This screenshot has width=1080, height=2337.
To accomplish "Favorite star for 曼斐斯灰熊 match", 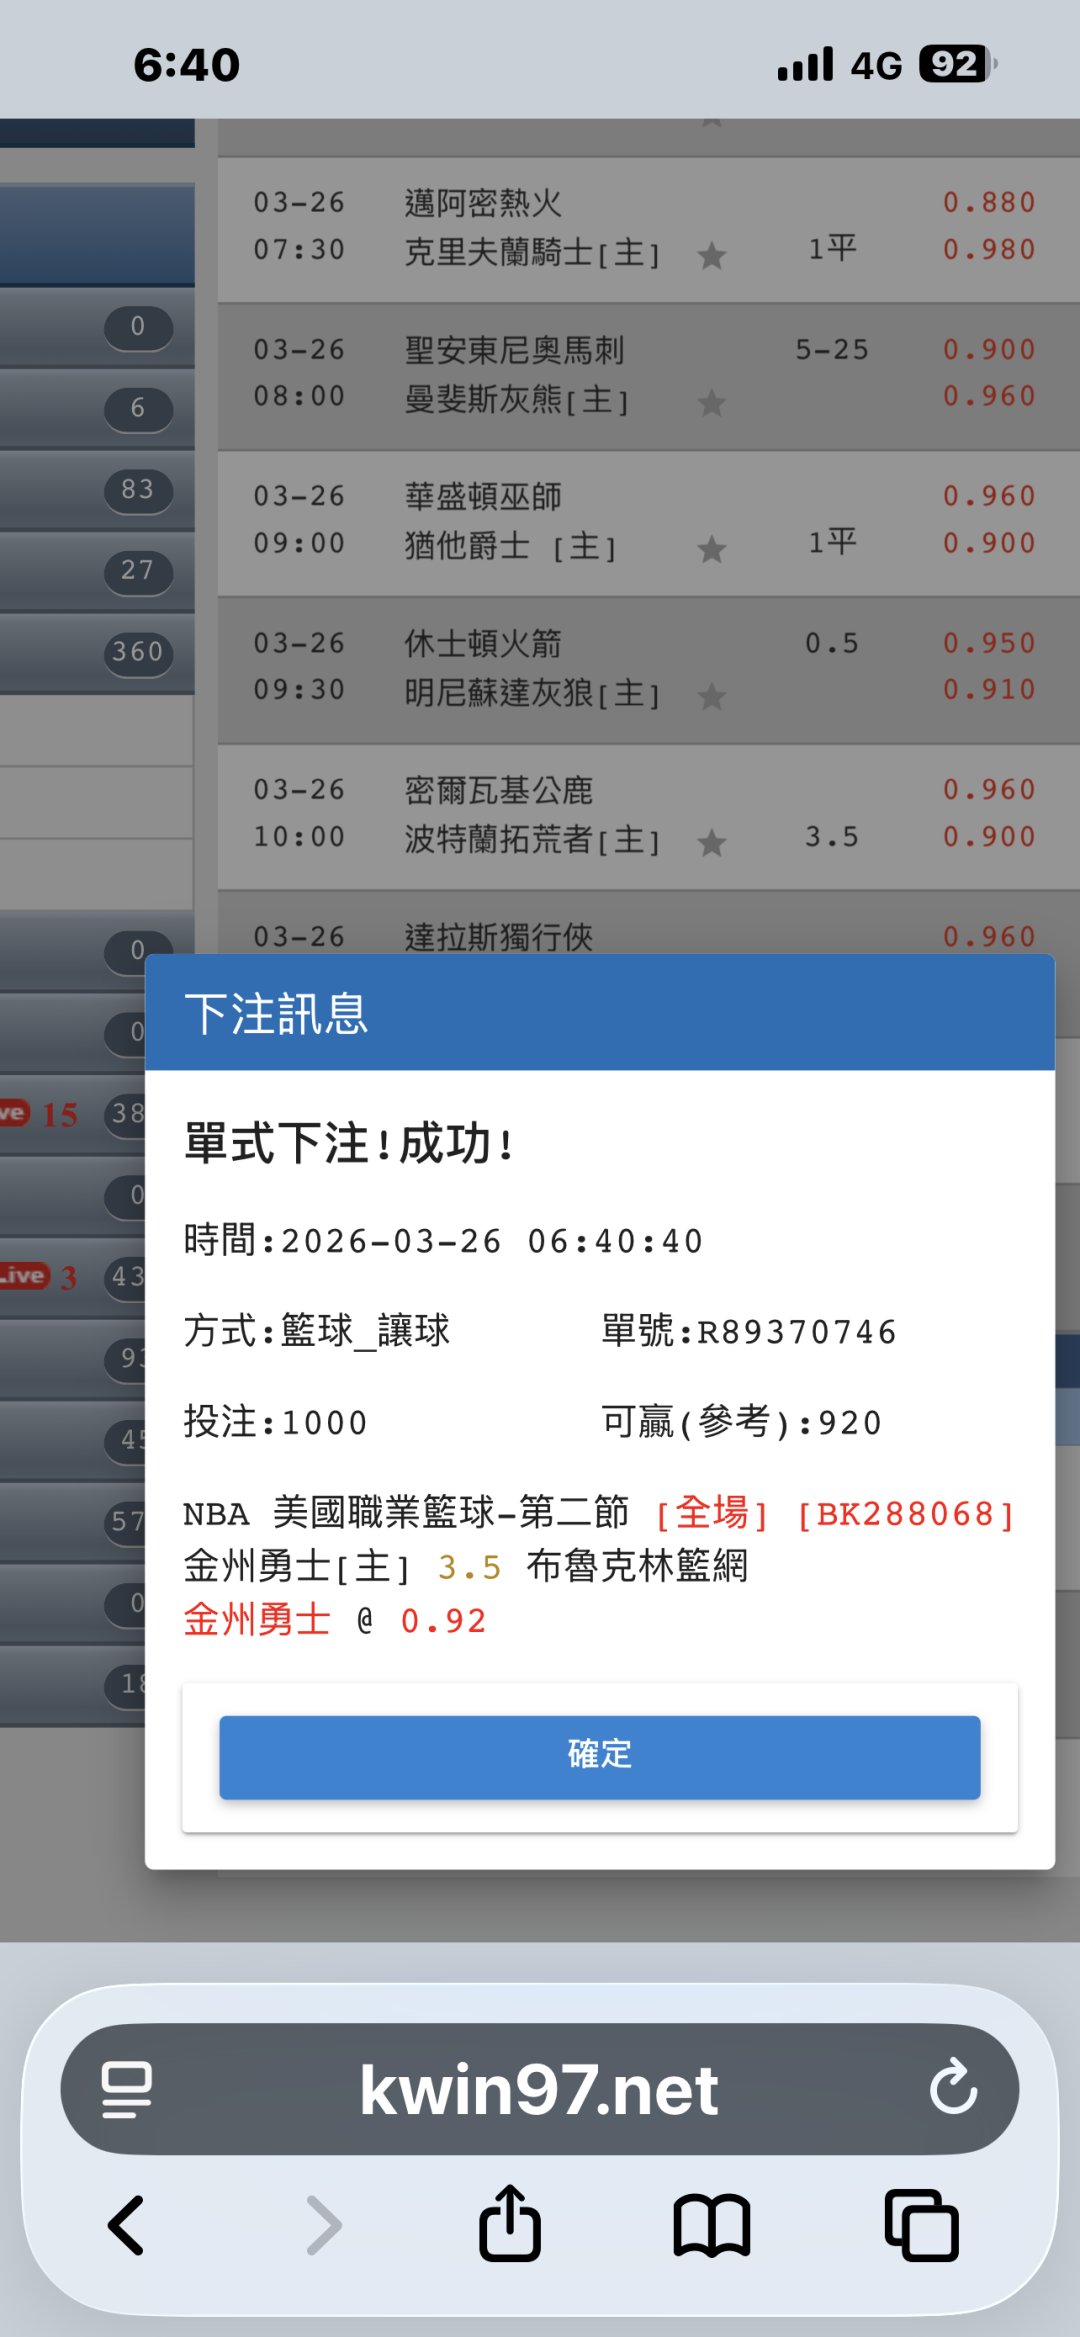I will [712, 403].
